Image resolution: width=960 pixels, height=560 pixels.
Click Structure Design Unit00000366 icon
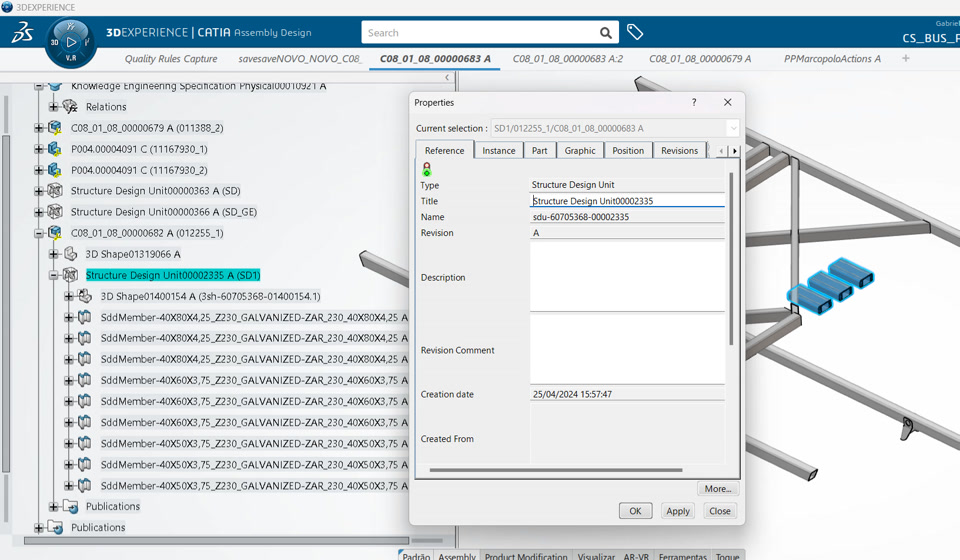pyautogui.click(x=55, y=212)
